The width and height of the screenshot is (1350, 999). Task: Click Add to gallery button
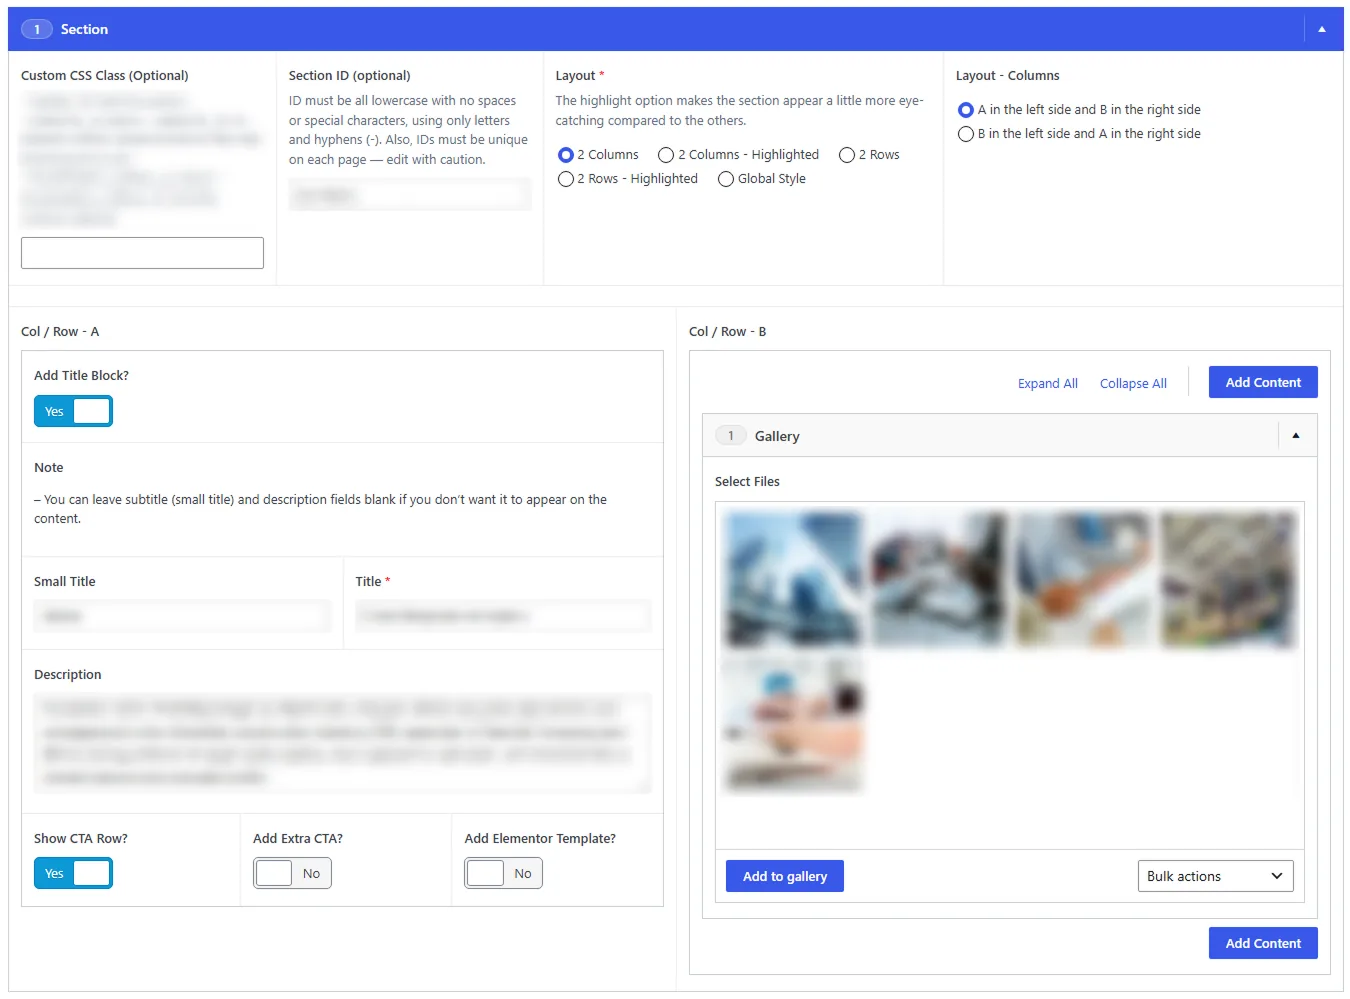785,876
